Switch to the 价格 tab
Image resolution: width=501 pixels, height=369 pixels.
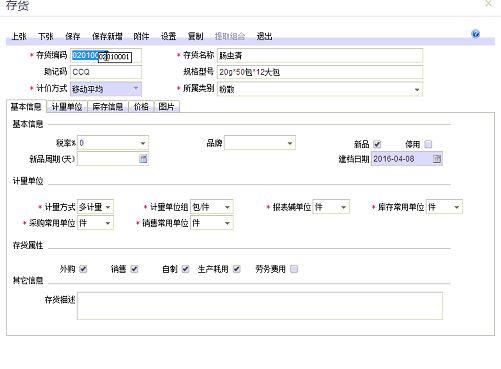coord(141,107)
